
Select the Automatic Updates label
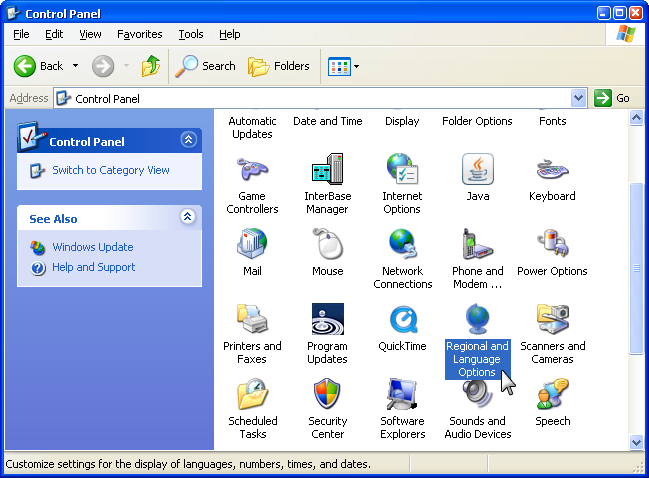pyautogui.click(x=252, y=127)
